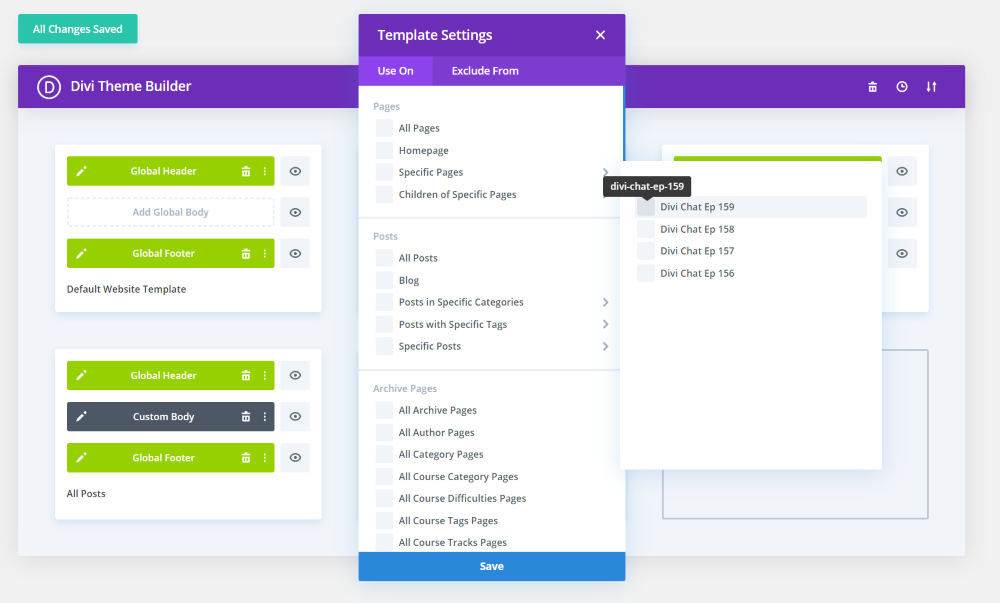Image resolution: width=1000 pixels, height=603 pixels.
Task: Check the All Category Pages checkbox
Action: pyautogui.click(x=384, y=454)
